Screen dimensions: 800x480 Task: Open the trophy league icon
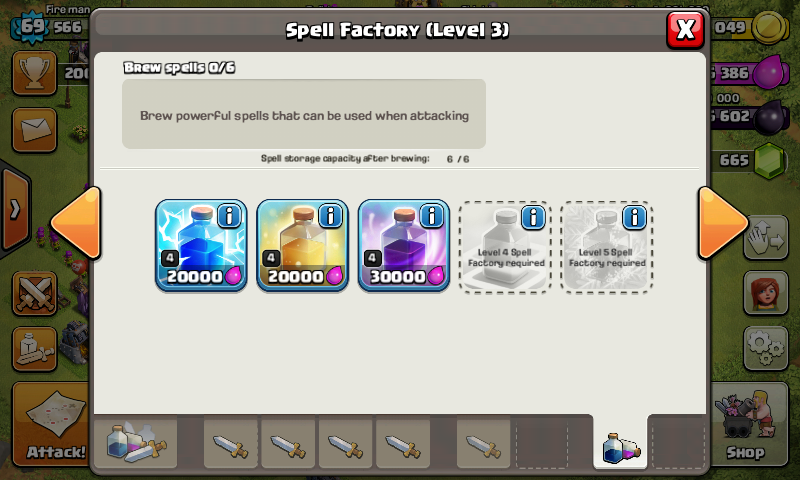[34, 73]
